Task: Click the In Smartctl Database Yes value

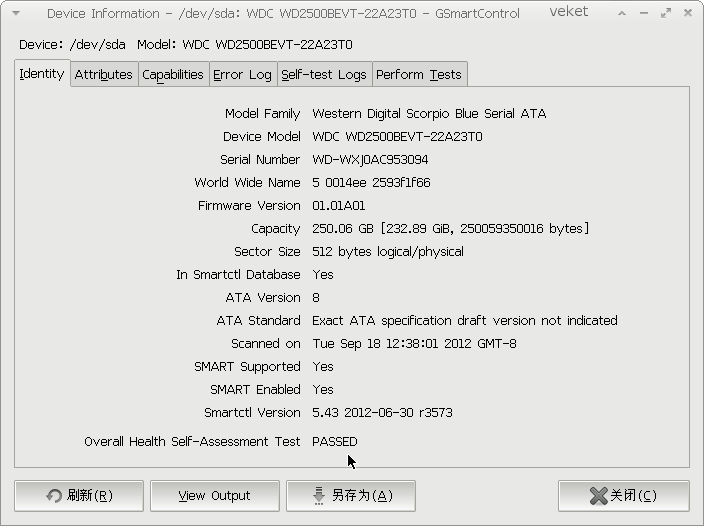Action: point(322,275)
